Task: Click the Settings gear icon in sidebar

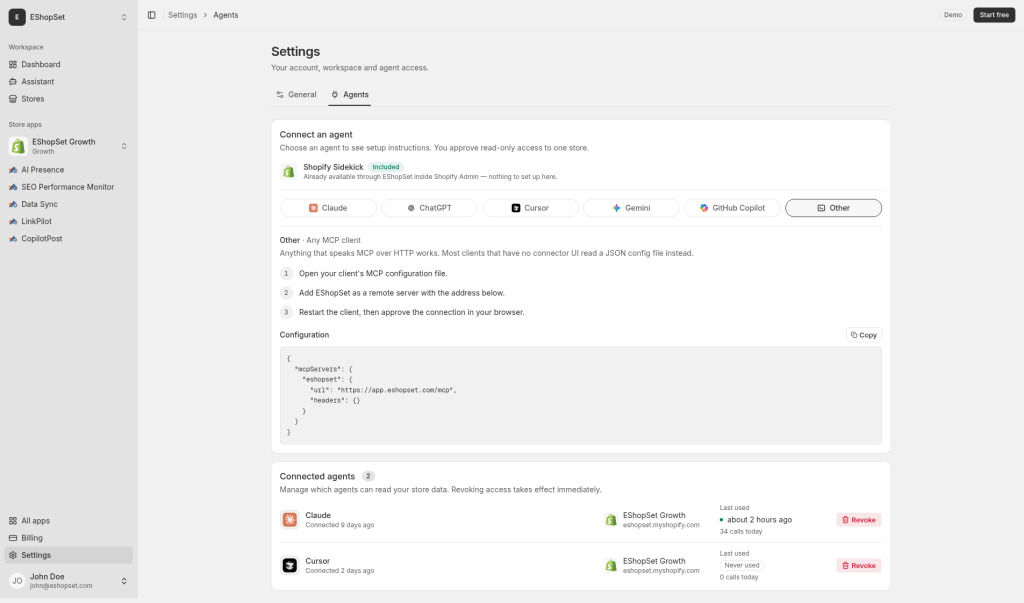Action: (x=13, y=555)
